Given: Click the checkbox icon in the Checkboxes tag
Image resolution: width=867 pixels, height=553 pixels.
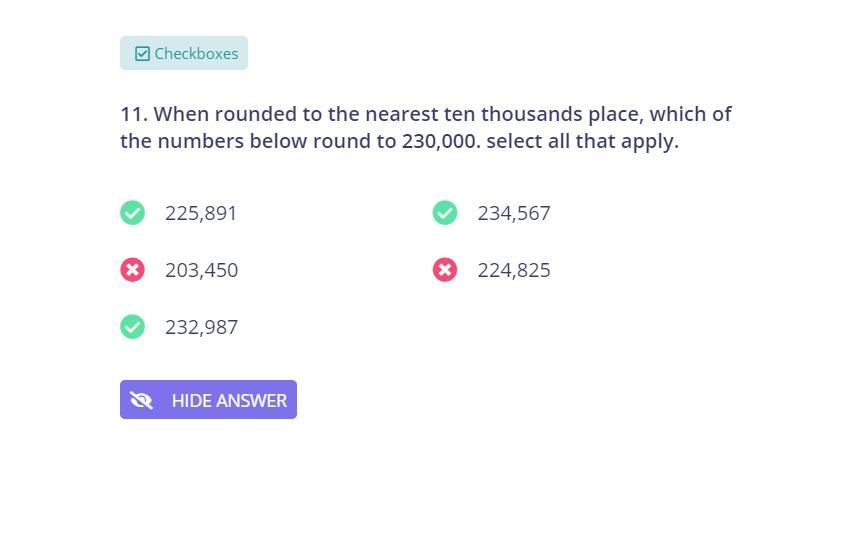Looking at the screenshot, I should coord(143,54).
